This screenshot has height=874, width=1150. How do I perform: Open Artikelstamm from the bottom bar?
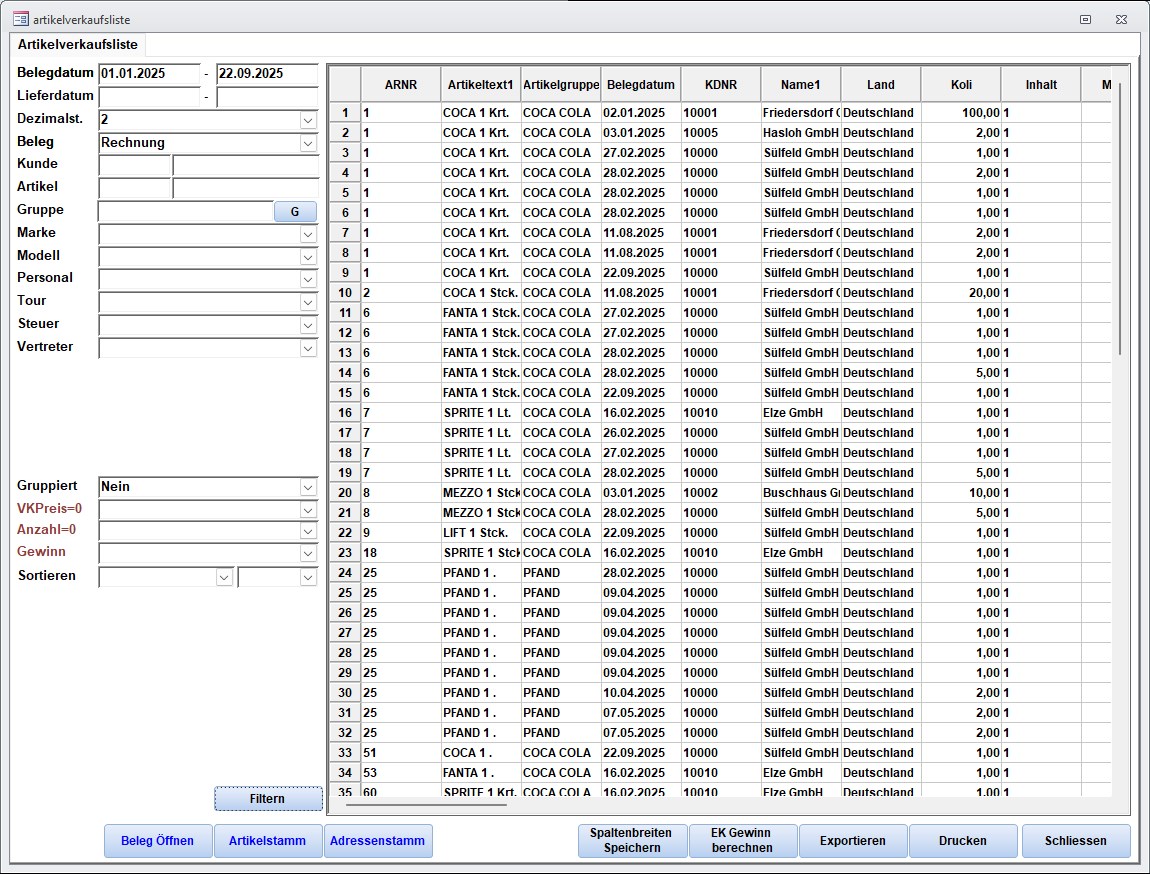click(267, 841)
